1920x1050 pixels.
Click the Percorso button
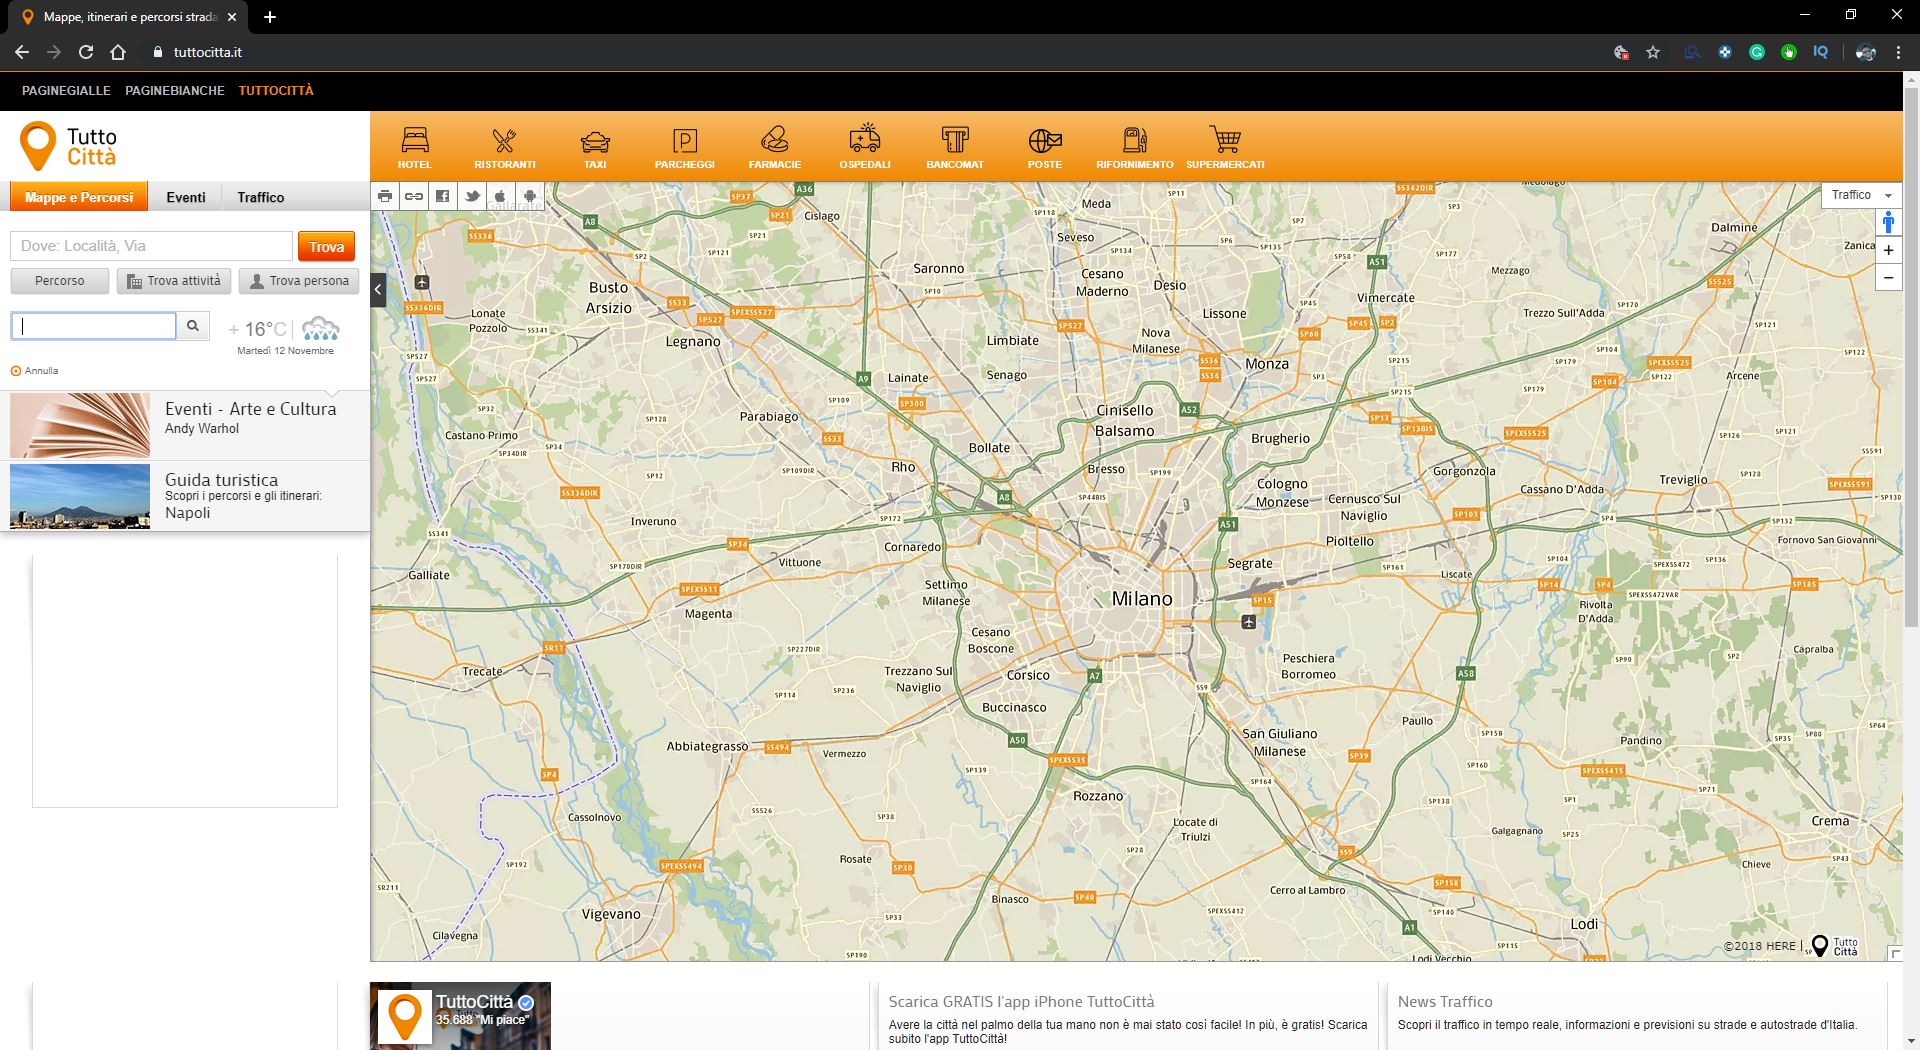pos(60,281)
